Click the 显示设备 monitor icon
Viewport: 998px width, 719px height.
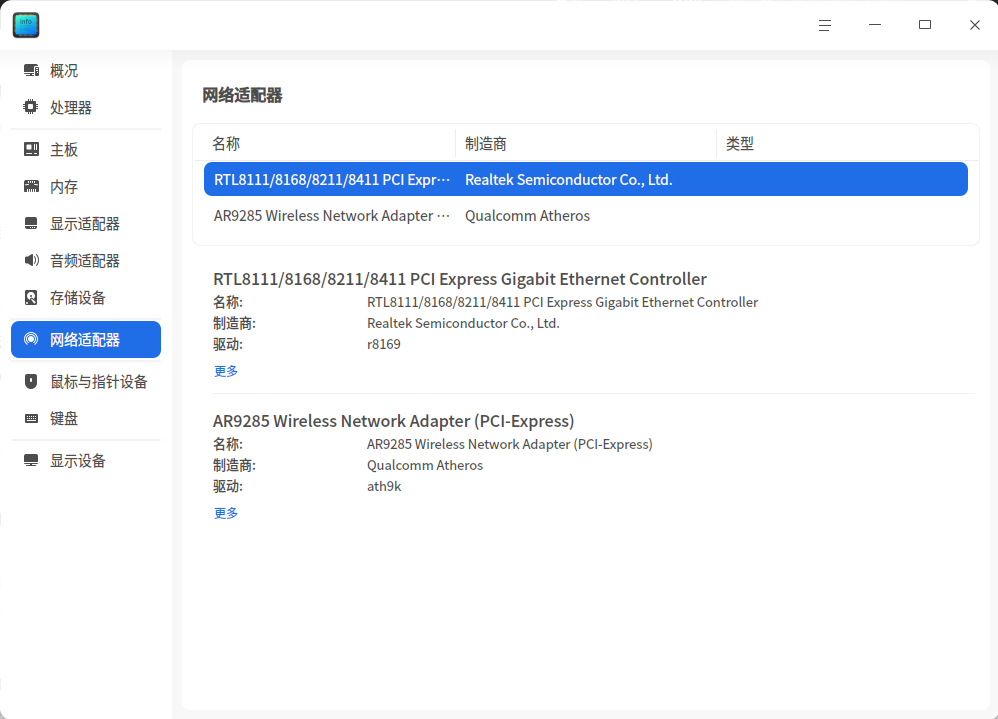point(31,460)
